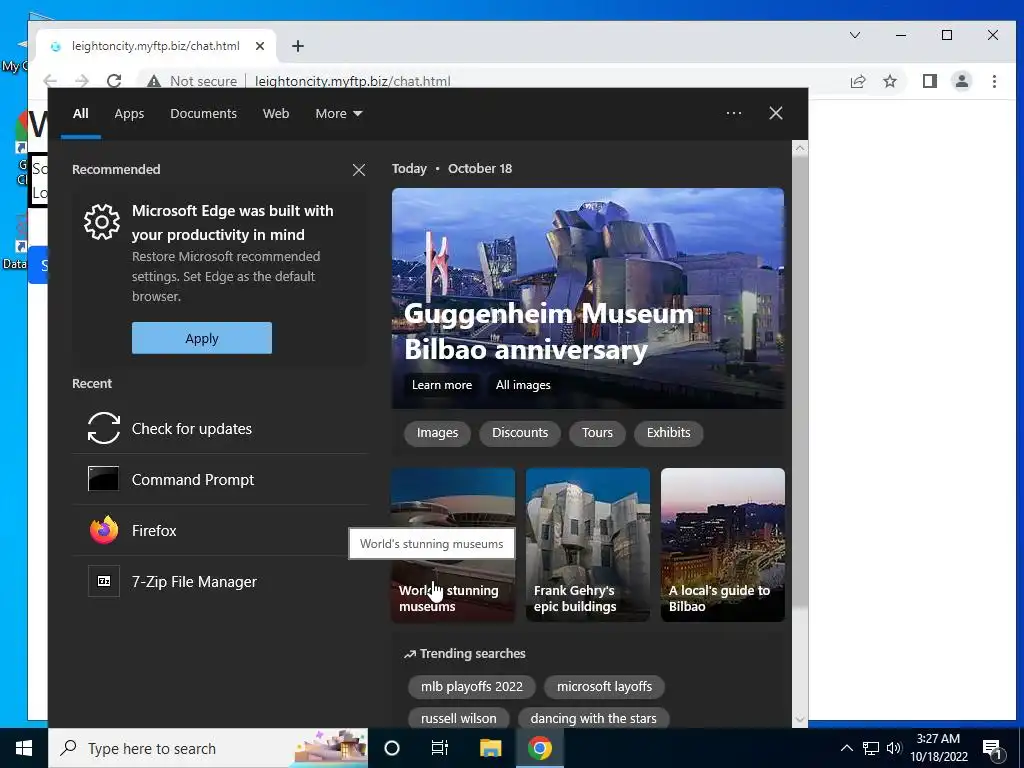Open the Chrome profile avatar
This screenshot has height=768, width=1024.
pyautogui.click(x=962, y=81)
